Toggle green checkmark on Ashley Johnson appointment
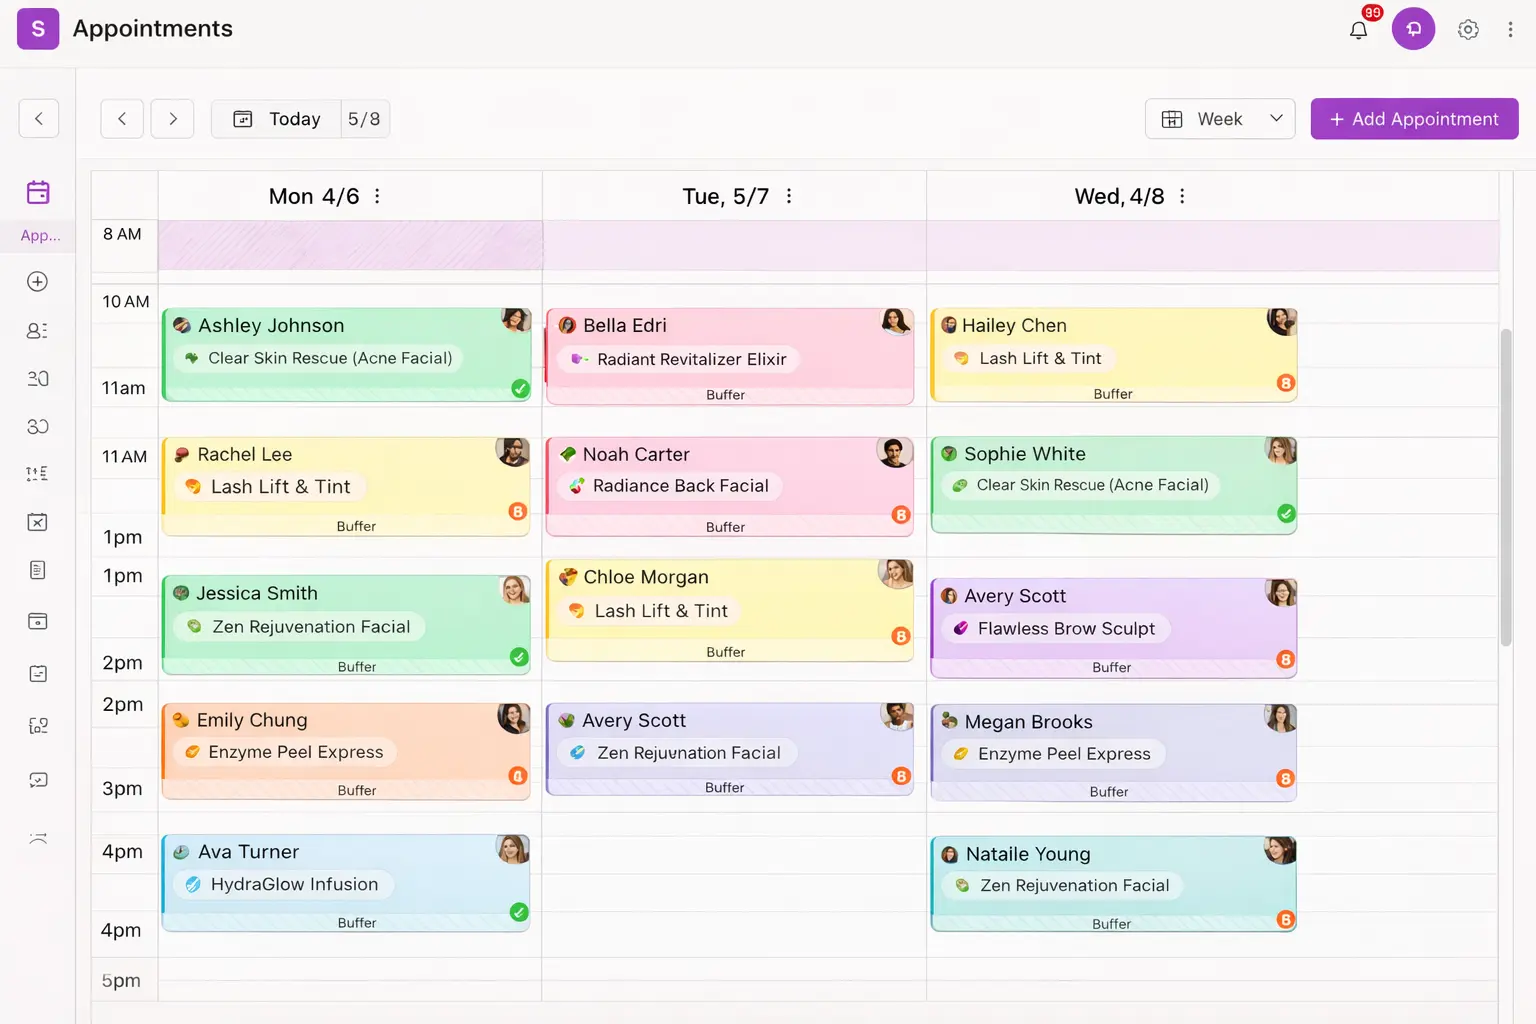The height and width of the screenshot is (1024, 1536). [x=520, y=388]
